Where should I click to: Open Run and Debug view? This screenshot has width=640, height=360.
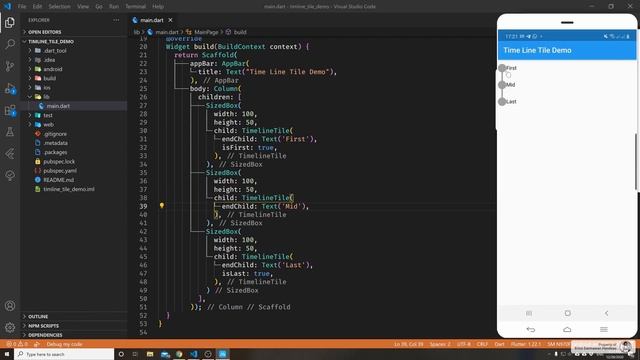coord(10,88)
